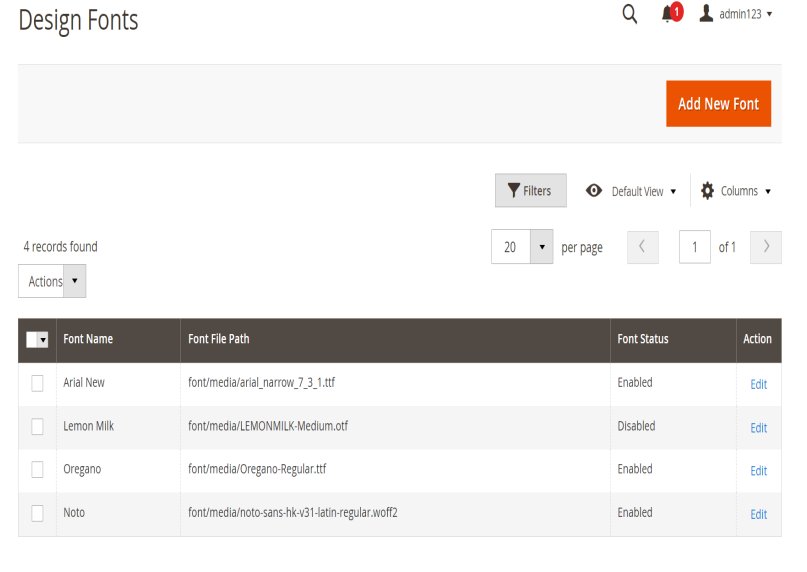
Task: Open the Columns gear menu
Action: 736,191
